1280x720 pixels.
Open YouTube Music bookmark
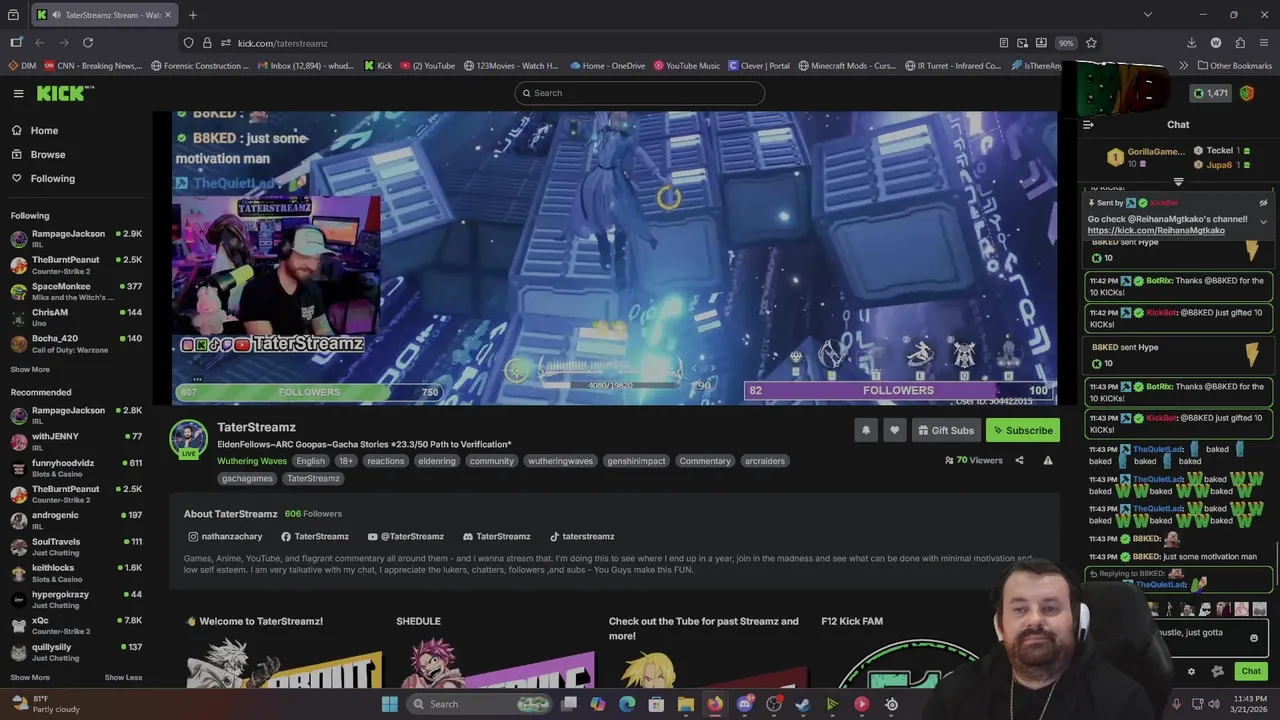click(687, 66)
